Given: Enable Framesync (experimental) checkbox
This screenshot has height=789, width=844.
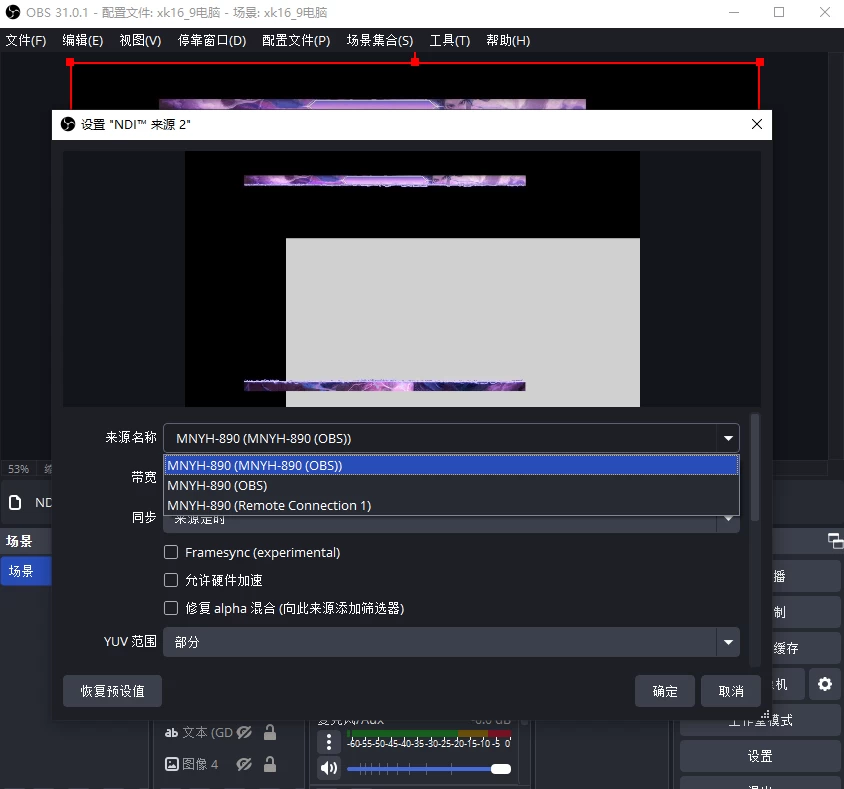Looking at the screenshot, I should (171, 552).
